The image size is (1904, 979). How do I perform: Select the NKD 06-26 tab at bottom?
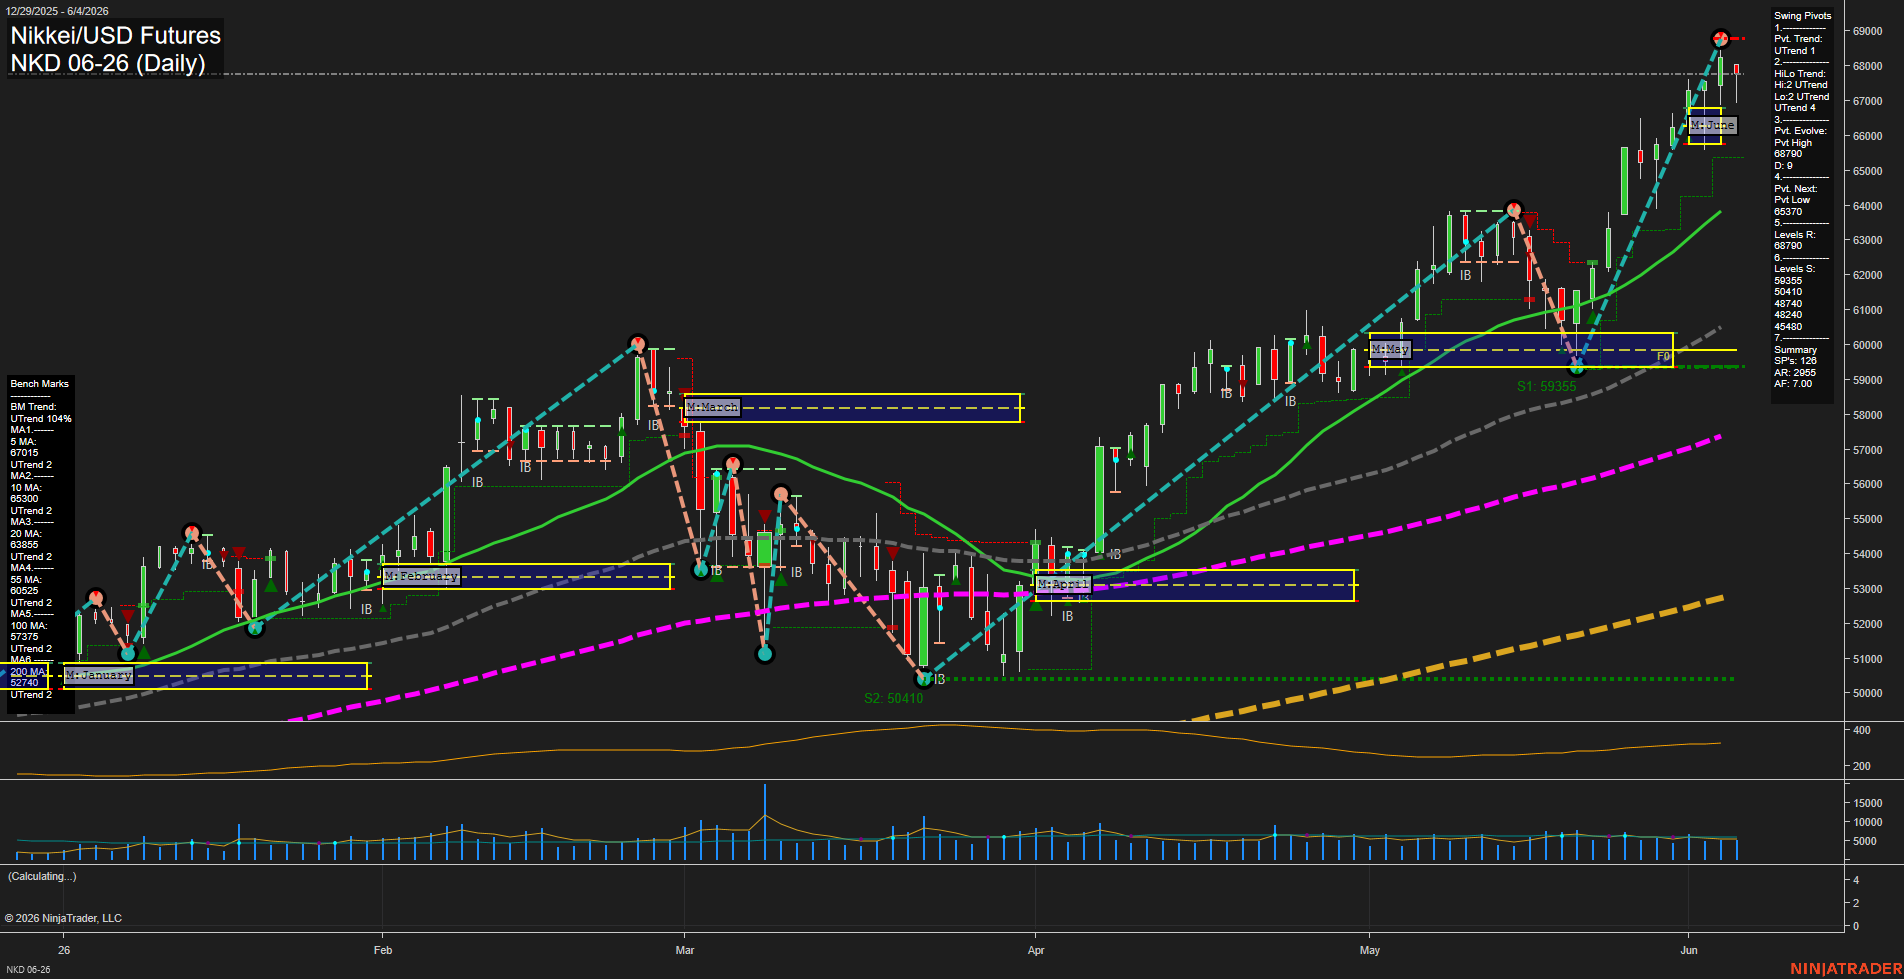(28, 970)
